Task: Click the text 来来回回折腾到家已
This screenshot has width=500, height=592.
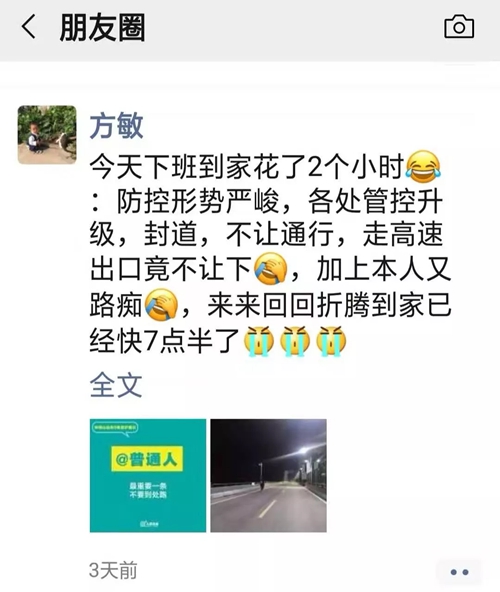Action: click(x=329, y=305)
